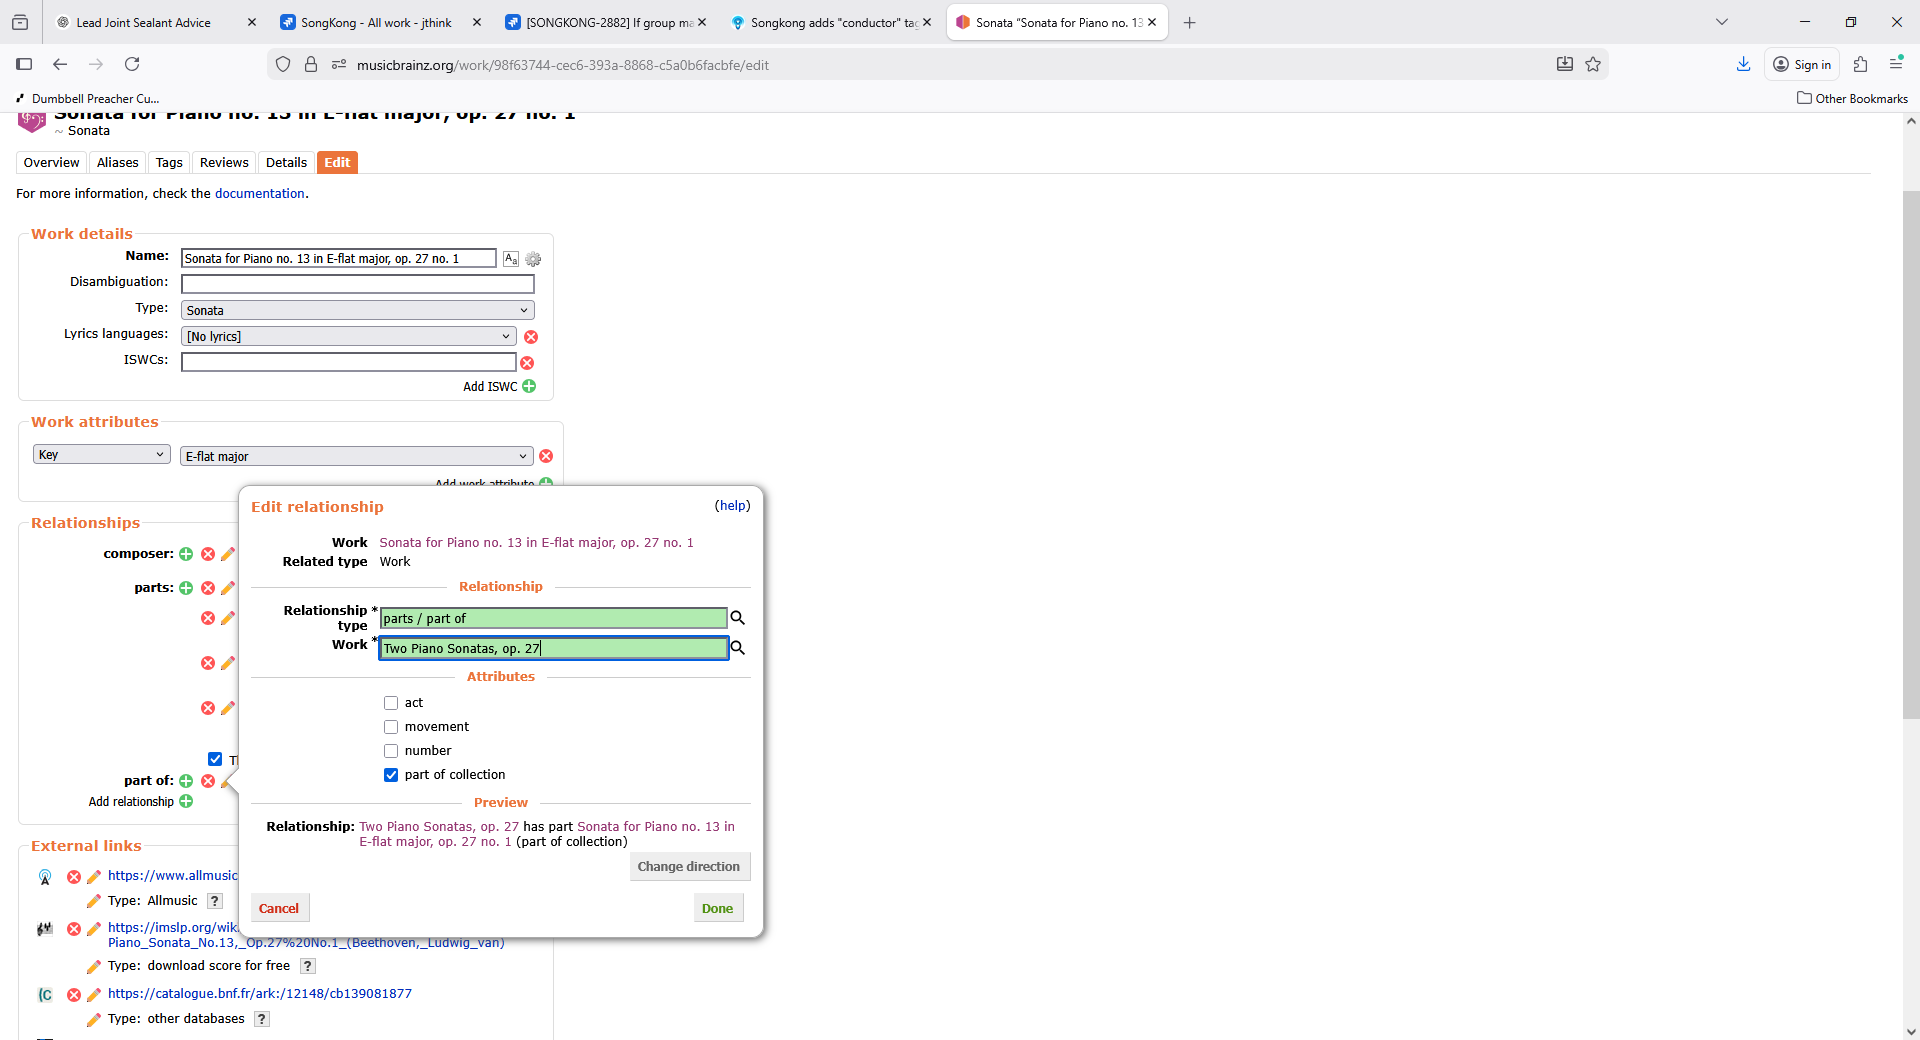1920x1040 pixels.
Task: Remove the lyrics language with red X
Action: click(531, 337)
